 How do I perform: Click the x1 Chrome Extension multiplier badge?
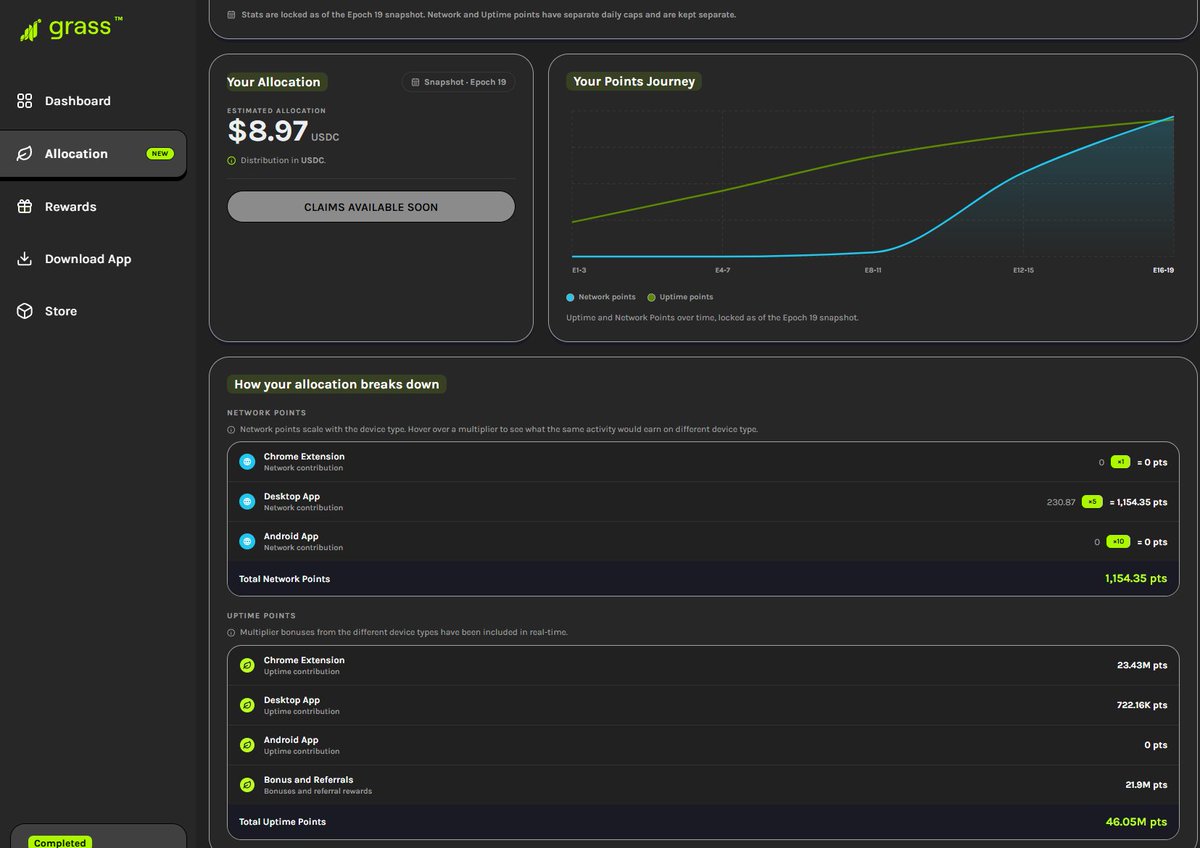tap(1121, 462)
